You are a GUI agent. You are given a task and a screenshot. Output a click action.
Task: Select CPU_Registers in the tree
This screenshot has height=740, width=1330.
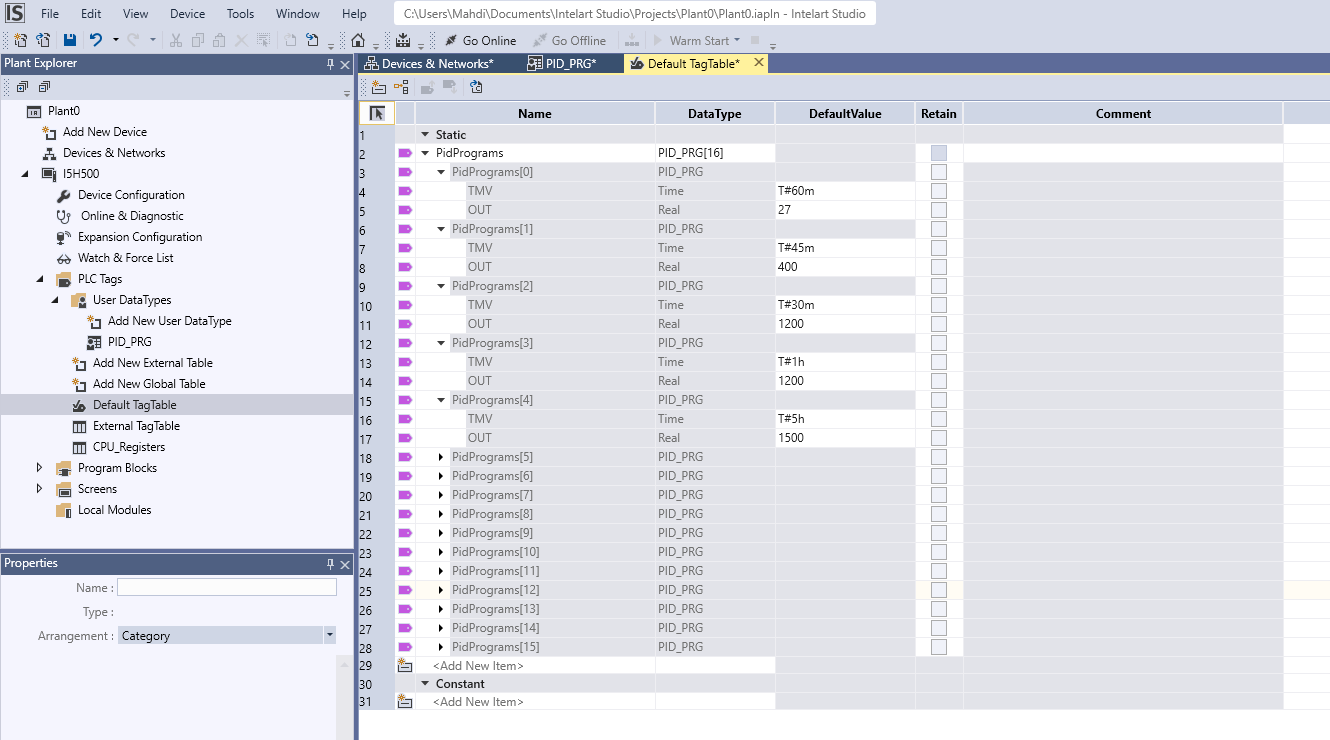129,447
